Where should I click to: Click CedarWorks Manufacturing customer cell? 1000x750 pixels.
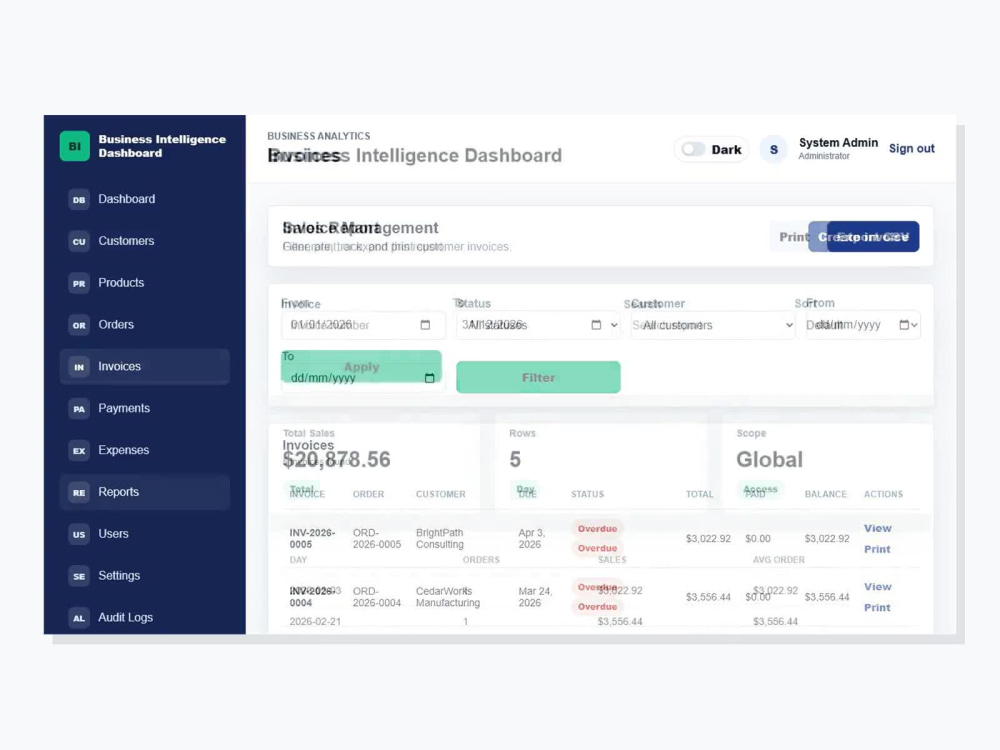tap(447, 597)
